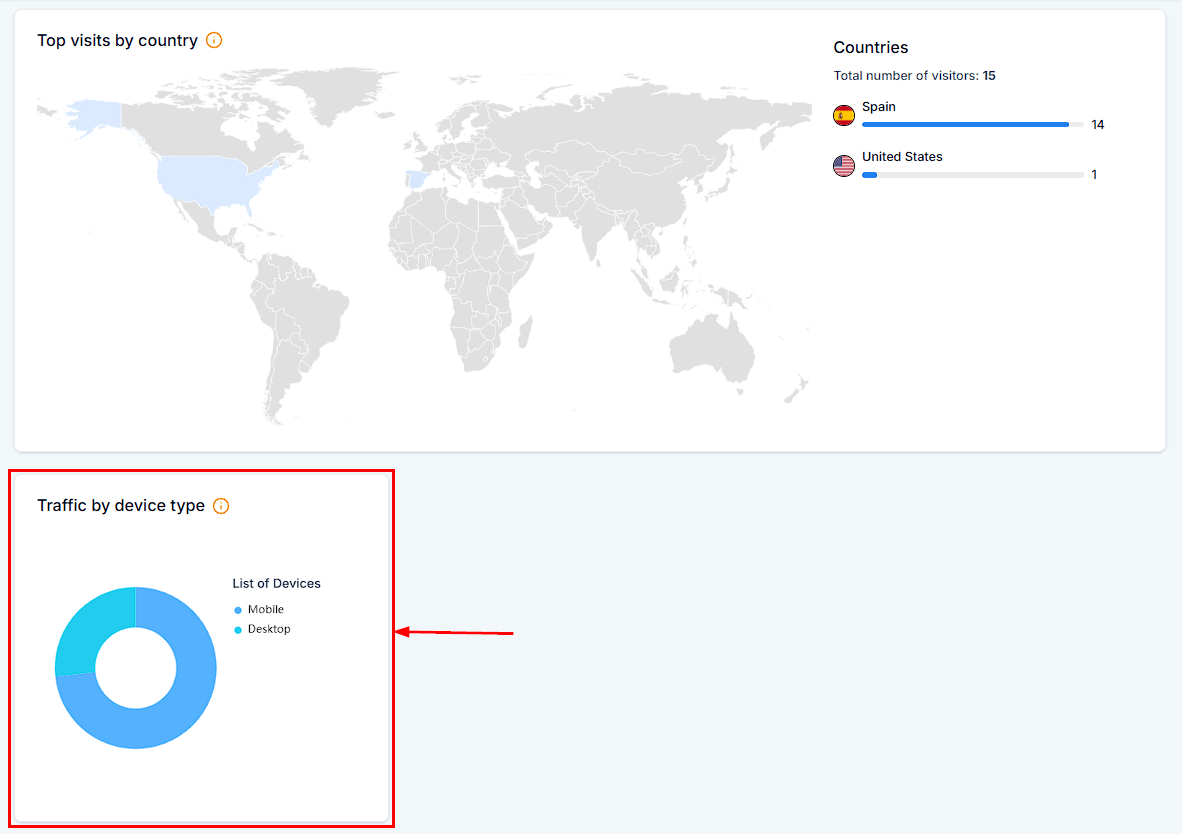Click United States' visitor progress bar
Image resolution: width=1182 pixels, height=834 pixels.
[972, 175]
